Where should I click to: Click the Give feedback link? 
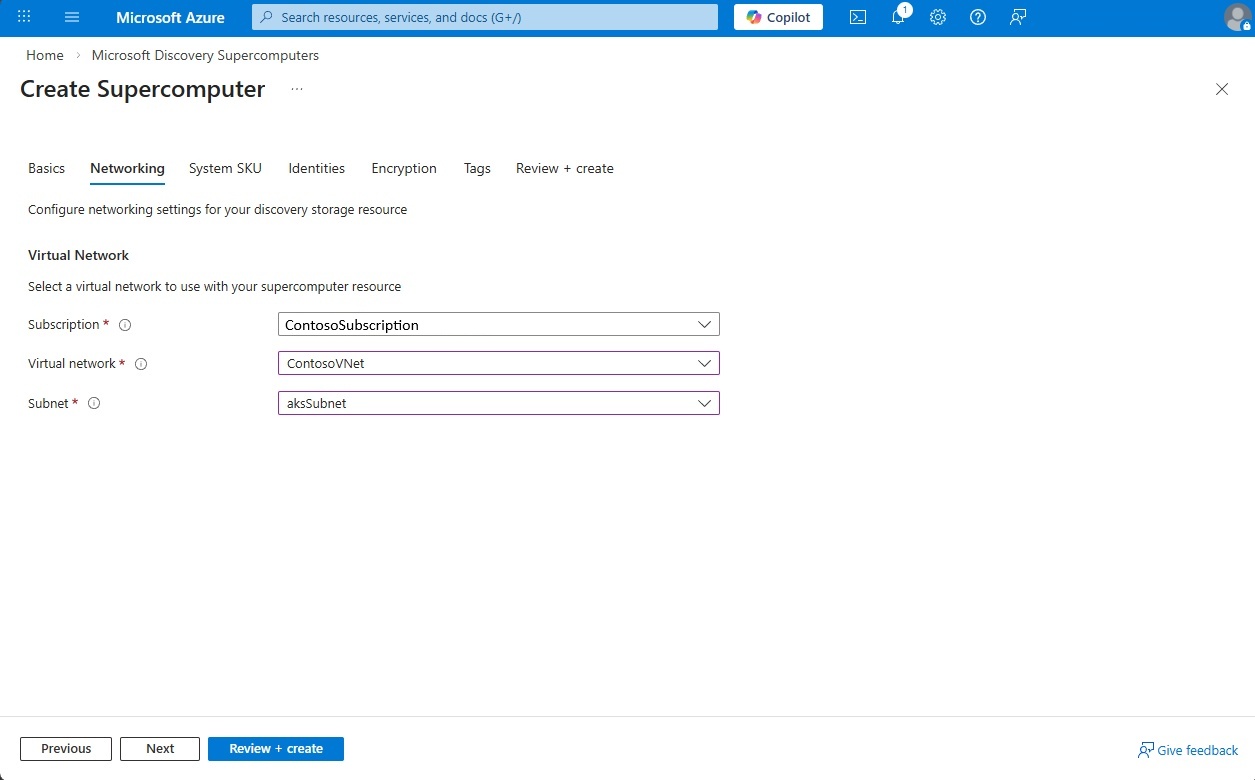click(1188, 750)
